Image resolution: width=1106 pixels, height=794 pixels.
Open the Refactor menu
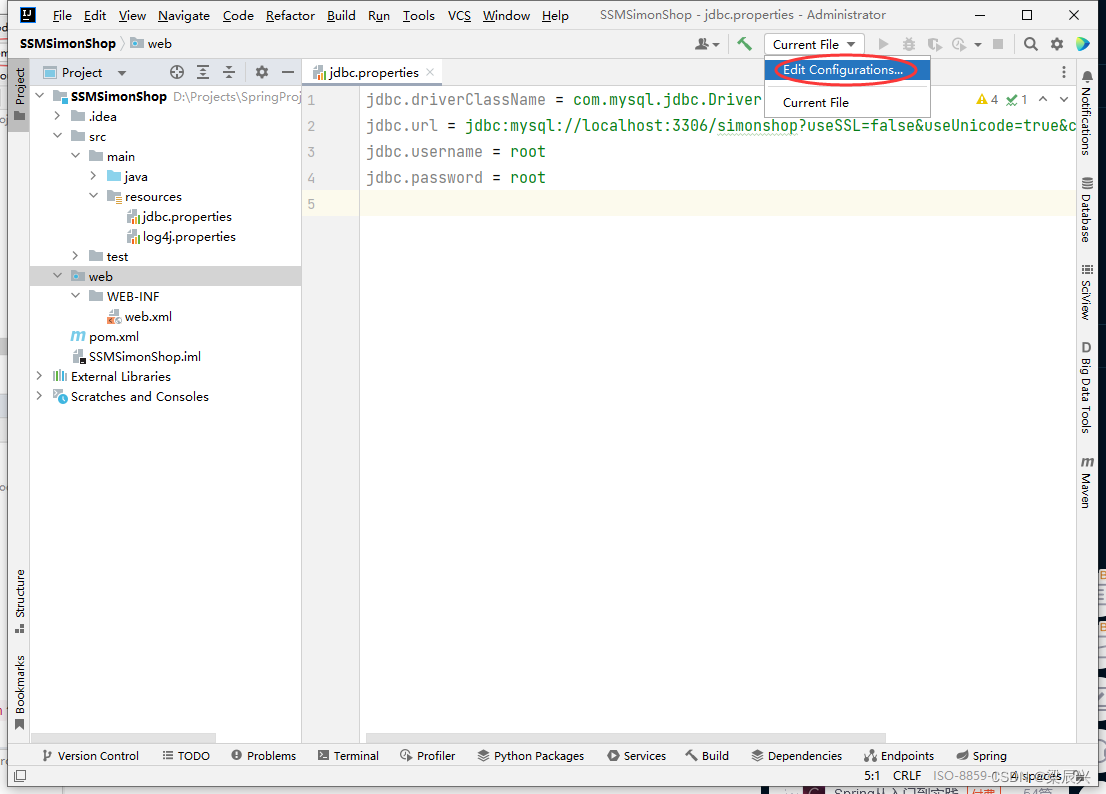290,16
